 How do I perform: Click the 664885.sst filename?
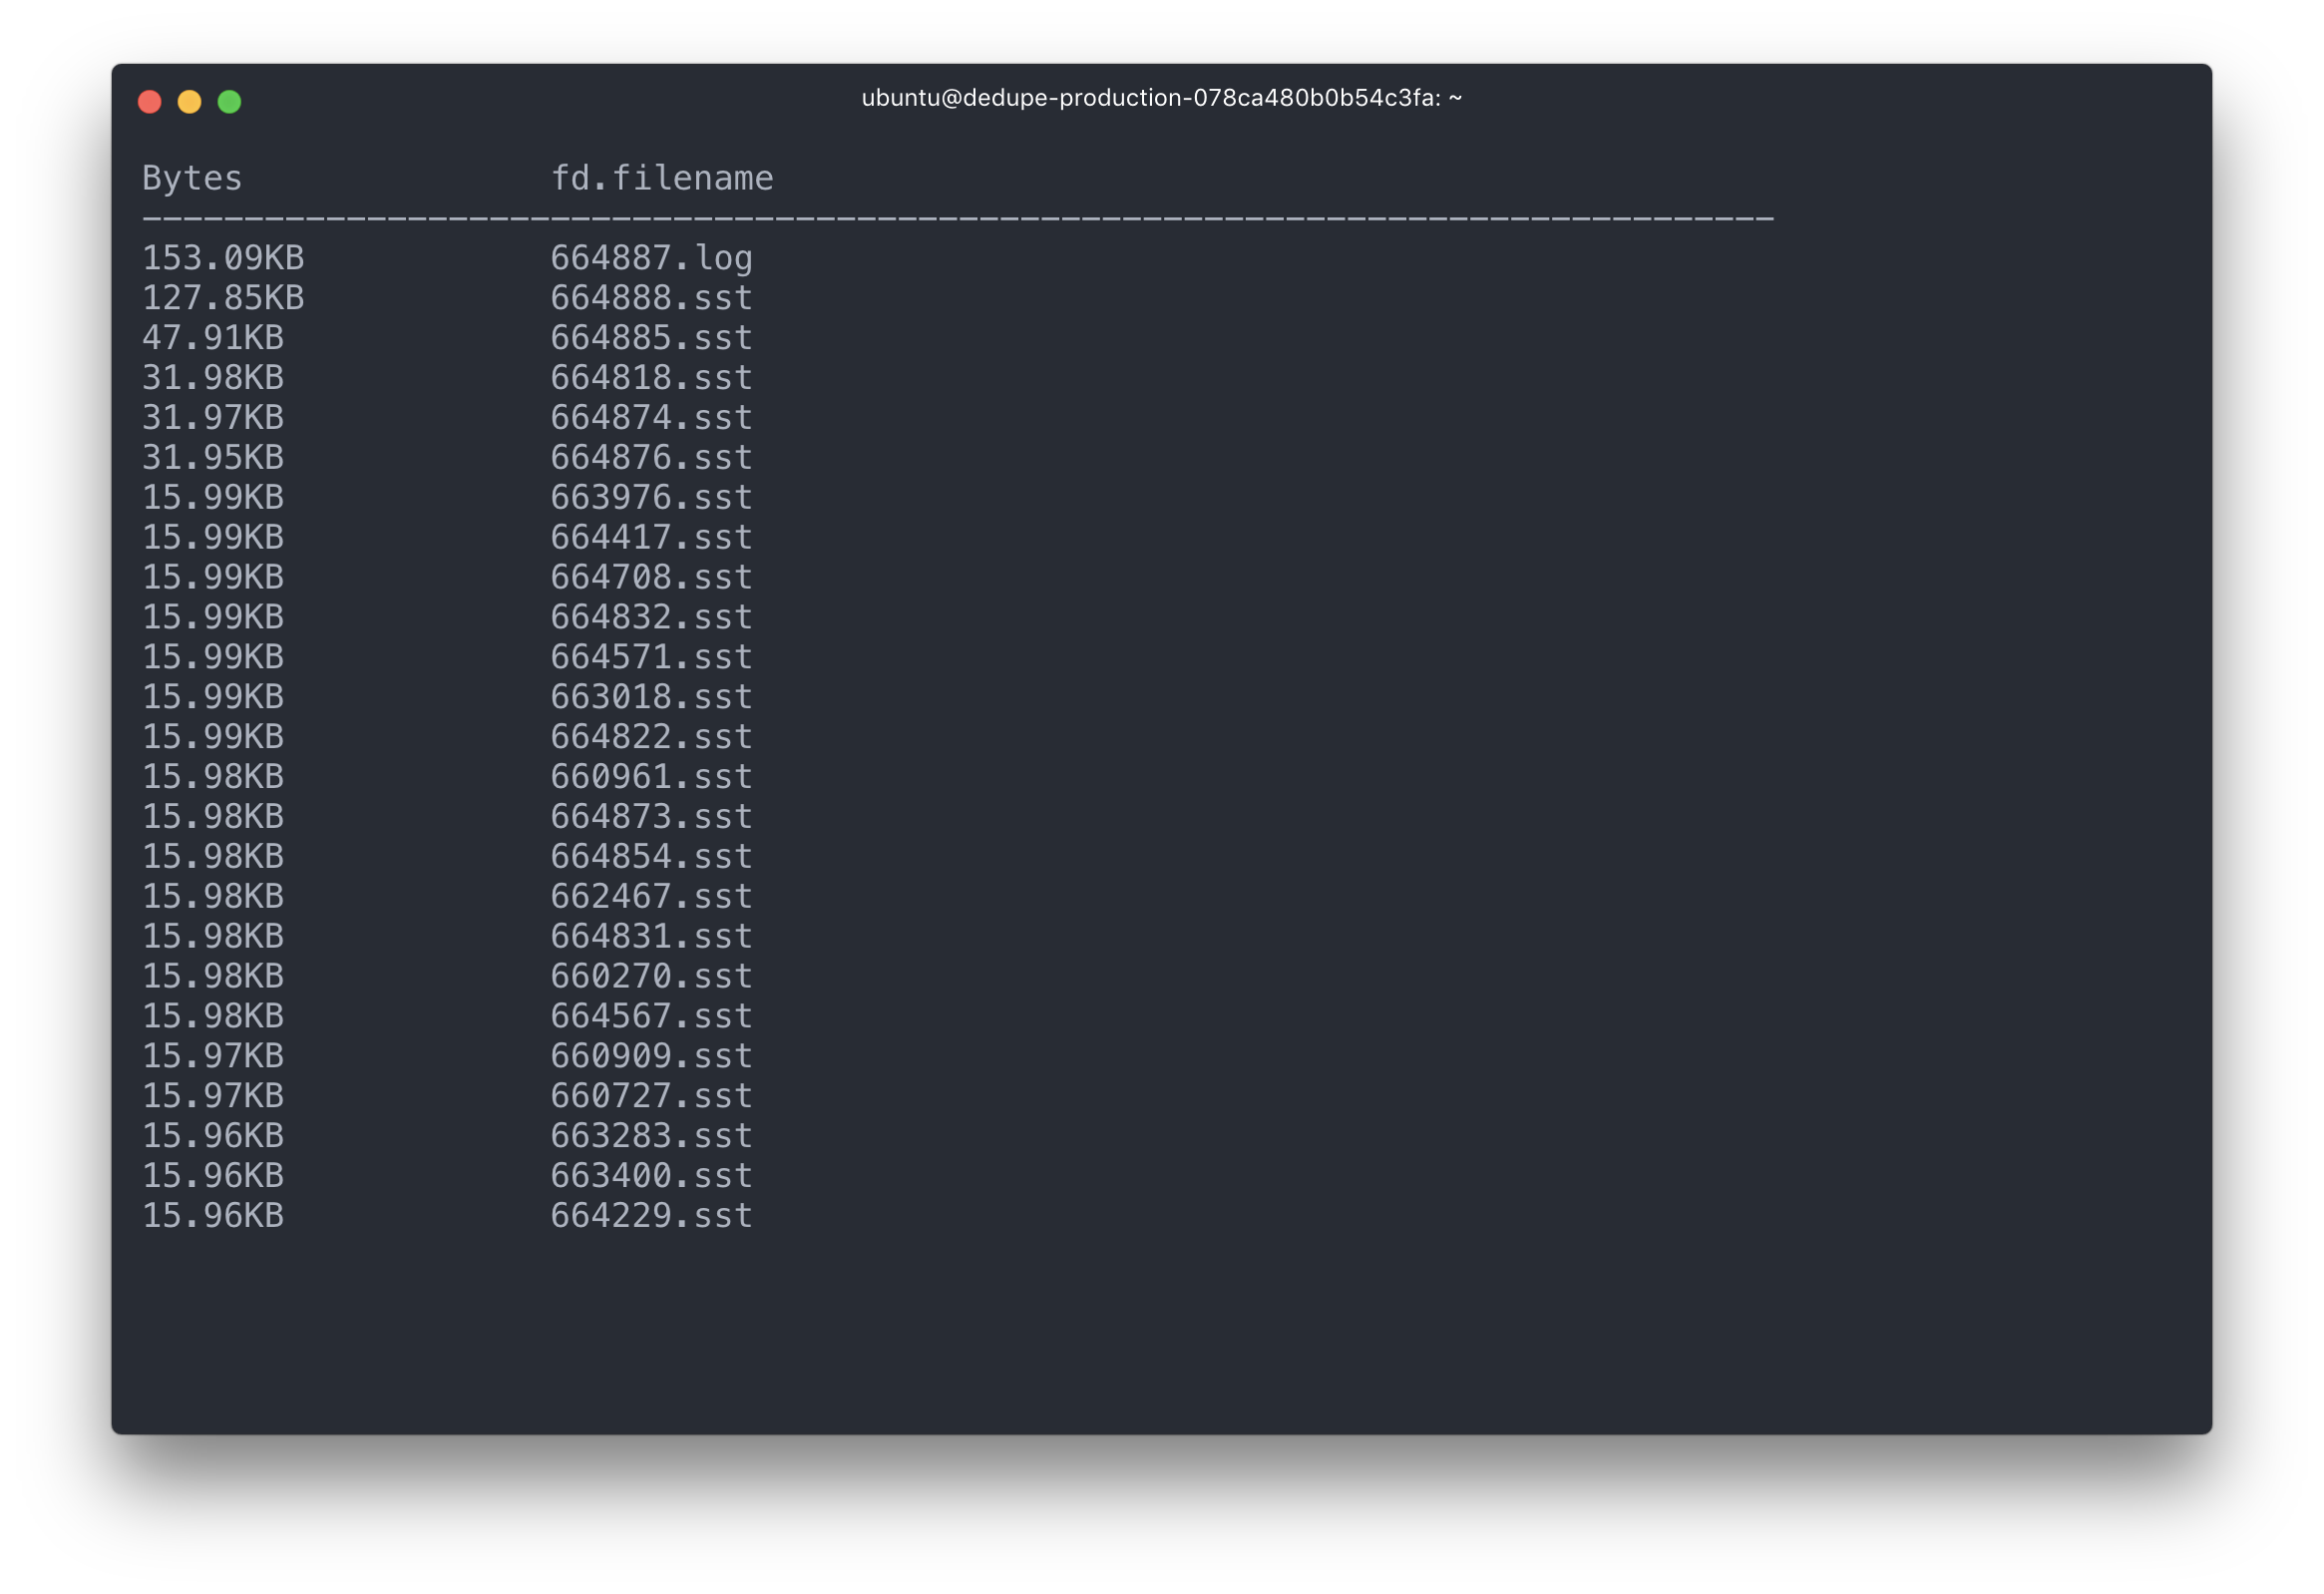point(651,338)
